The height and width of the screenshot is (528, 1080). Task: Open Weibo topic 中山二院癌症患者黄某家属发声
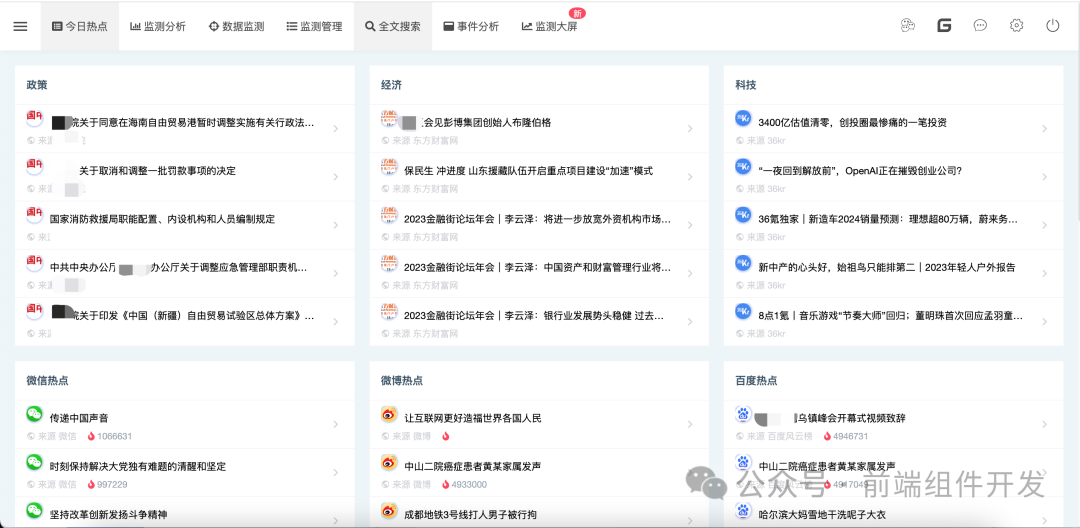coord(472,466)
